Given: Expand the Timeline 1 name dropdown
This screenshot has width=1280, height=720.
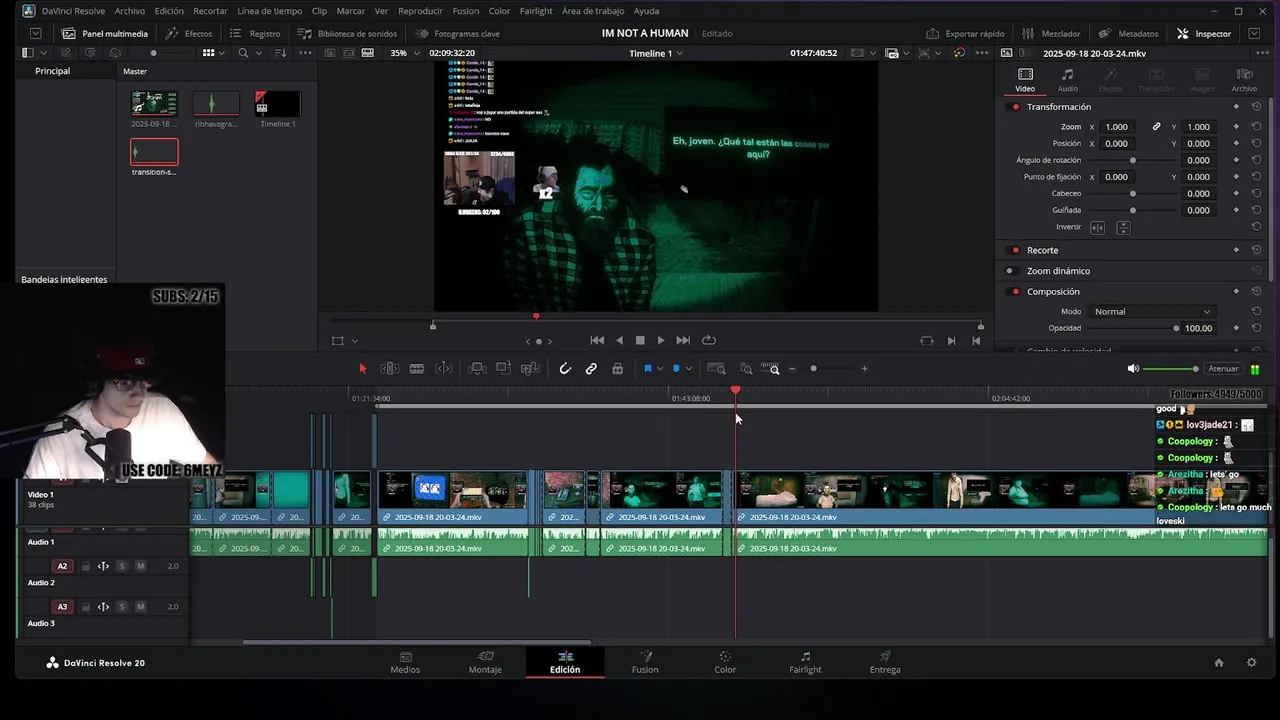Looking at the screenshot, I should pyautogui.click(x=656, y=53).
